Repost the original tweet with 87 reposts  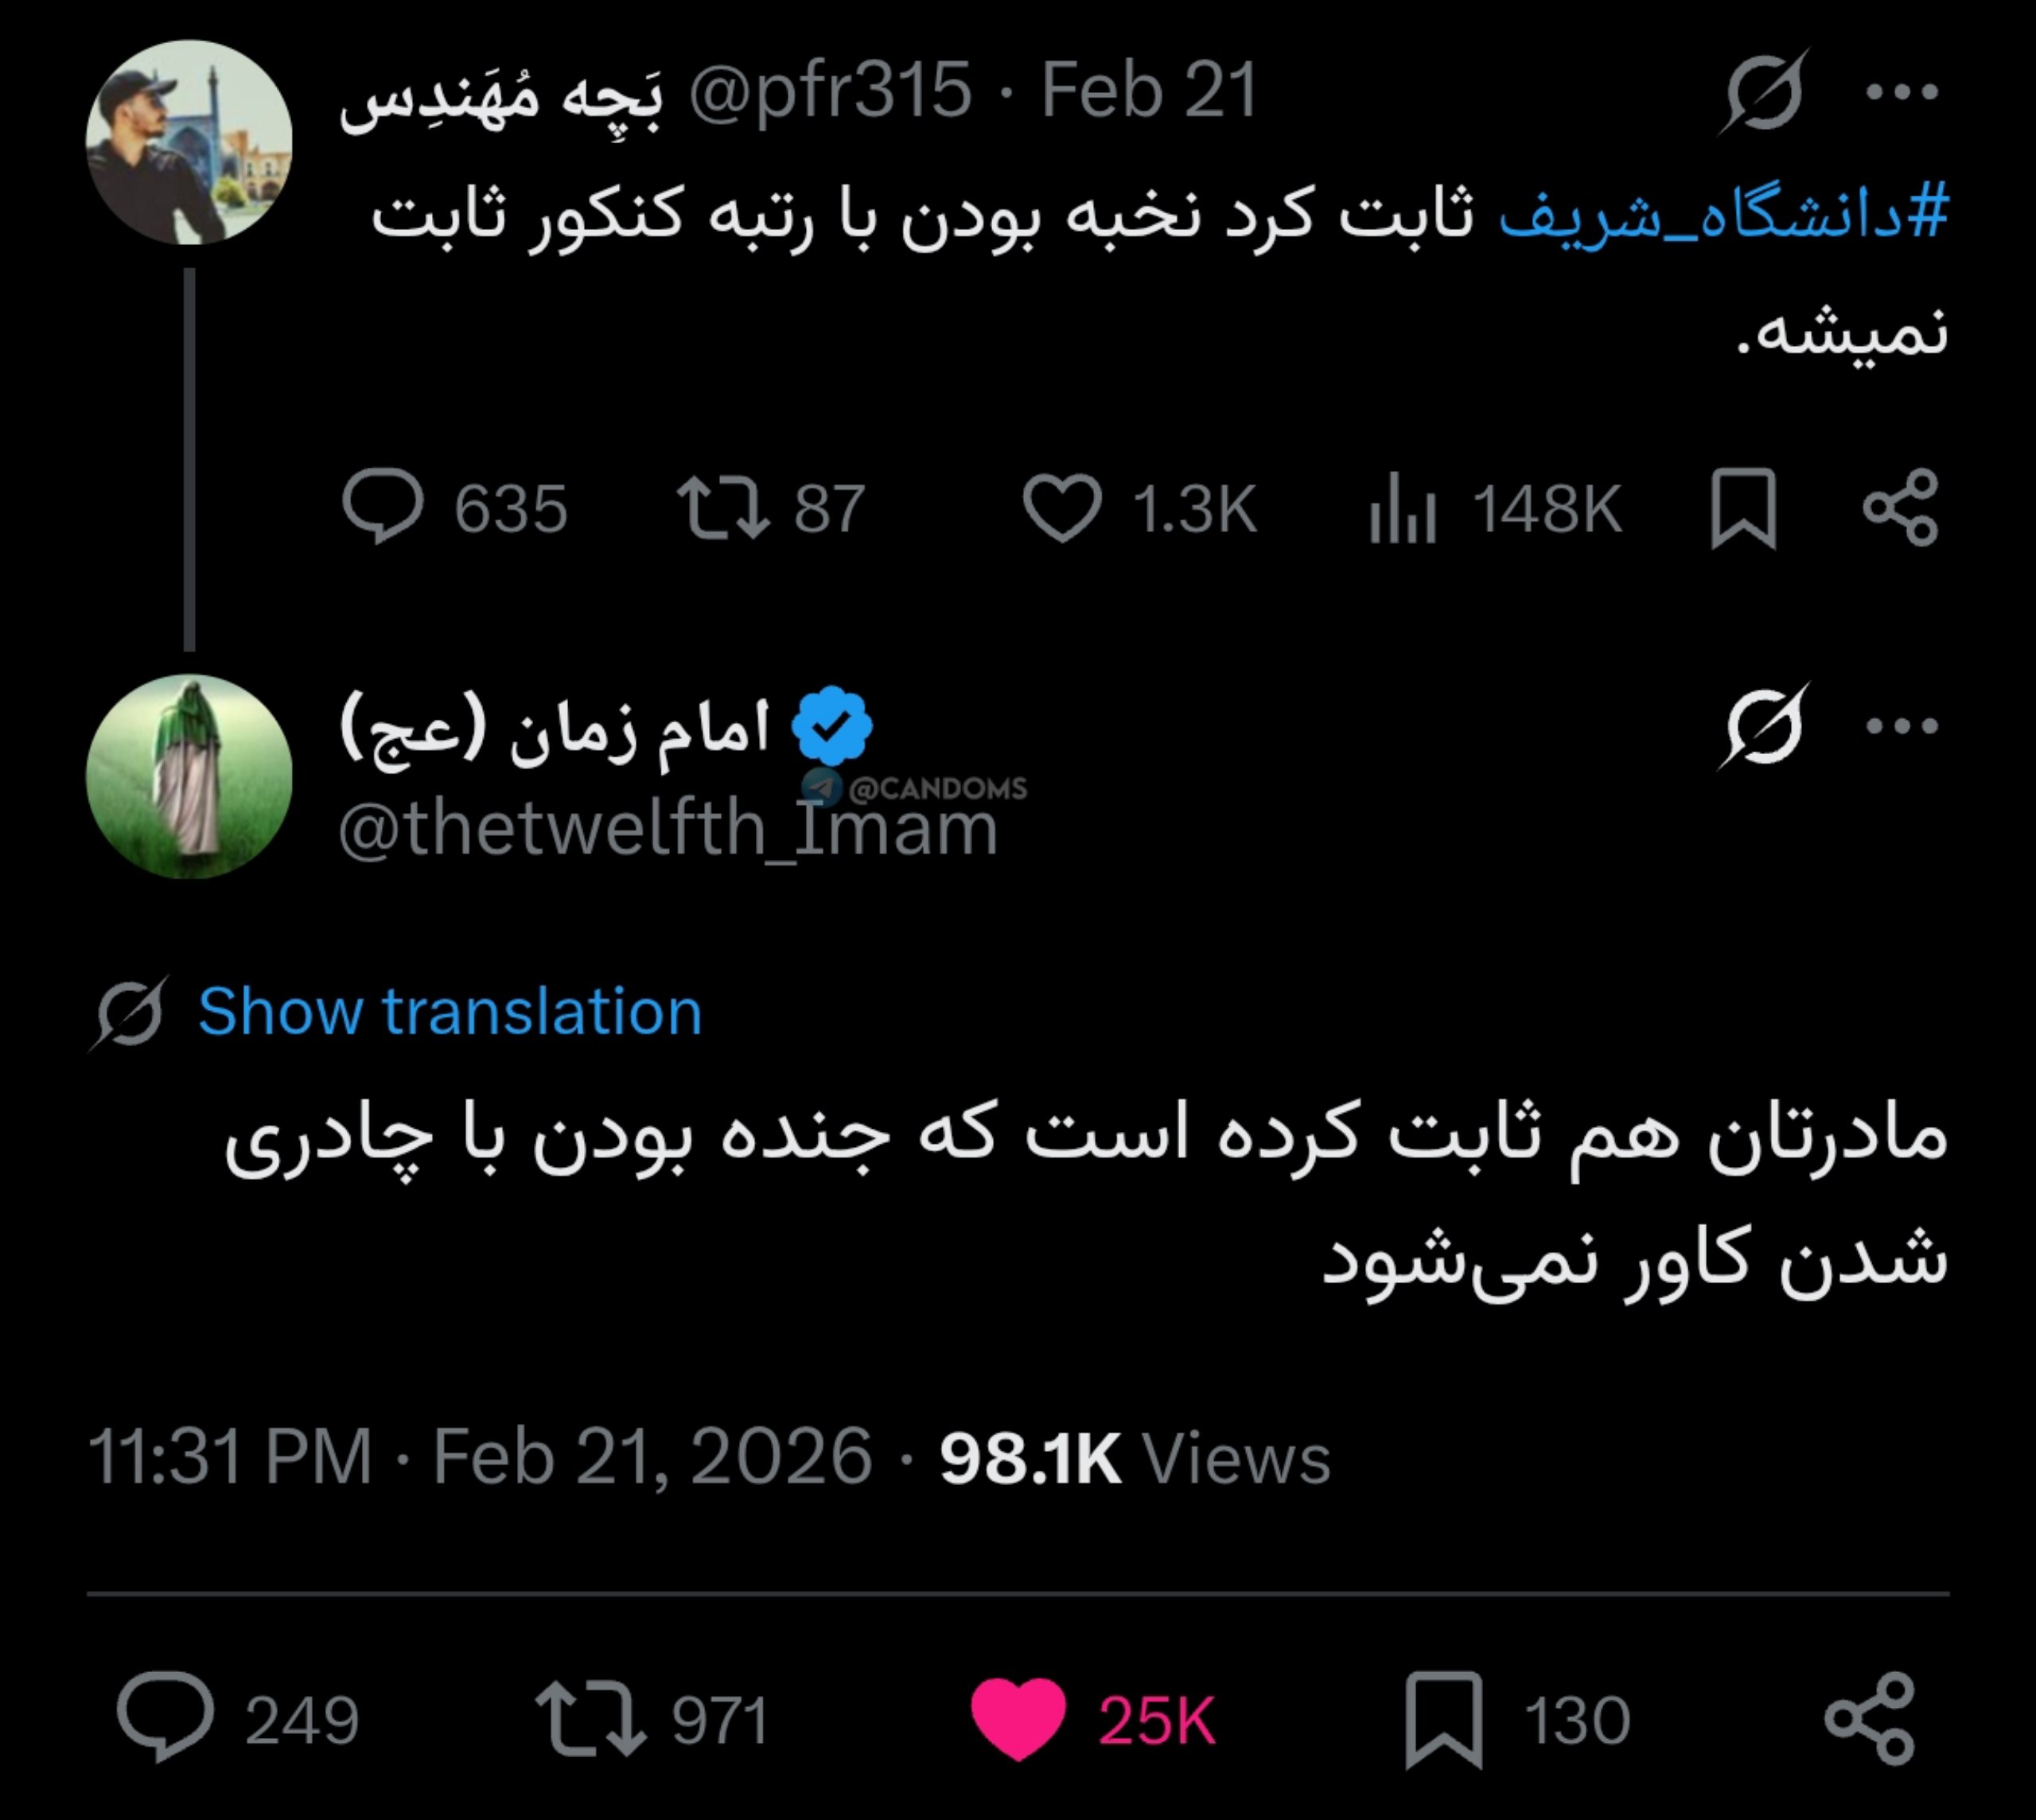click(722, 507)
